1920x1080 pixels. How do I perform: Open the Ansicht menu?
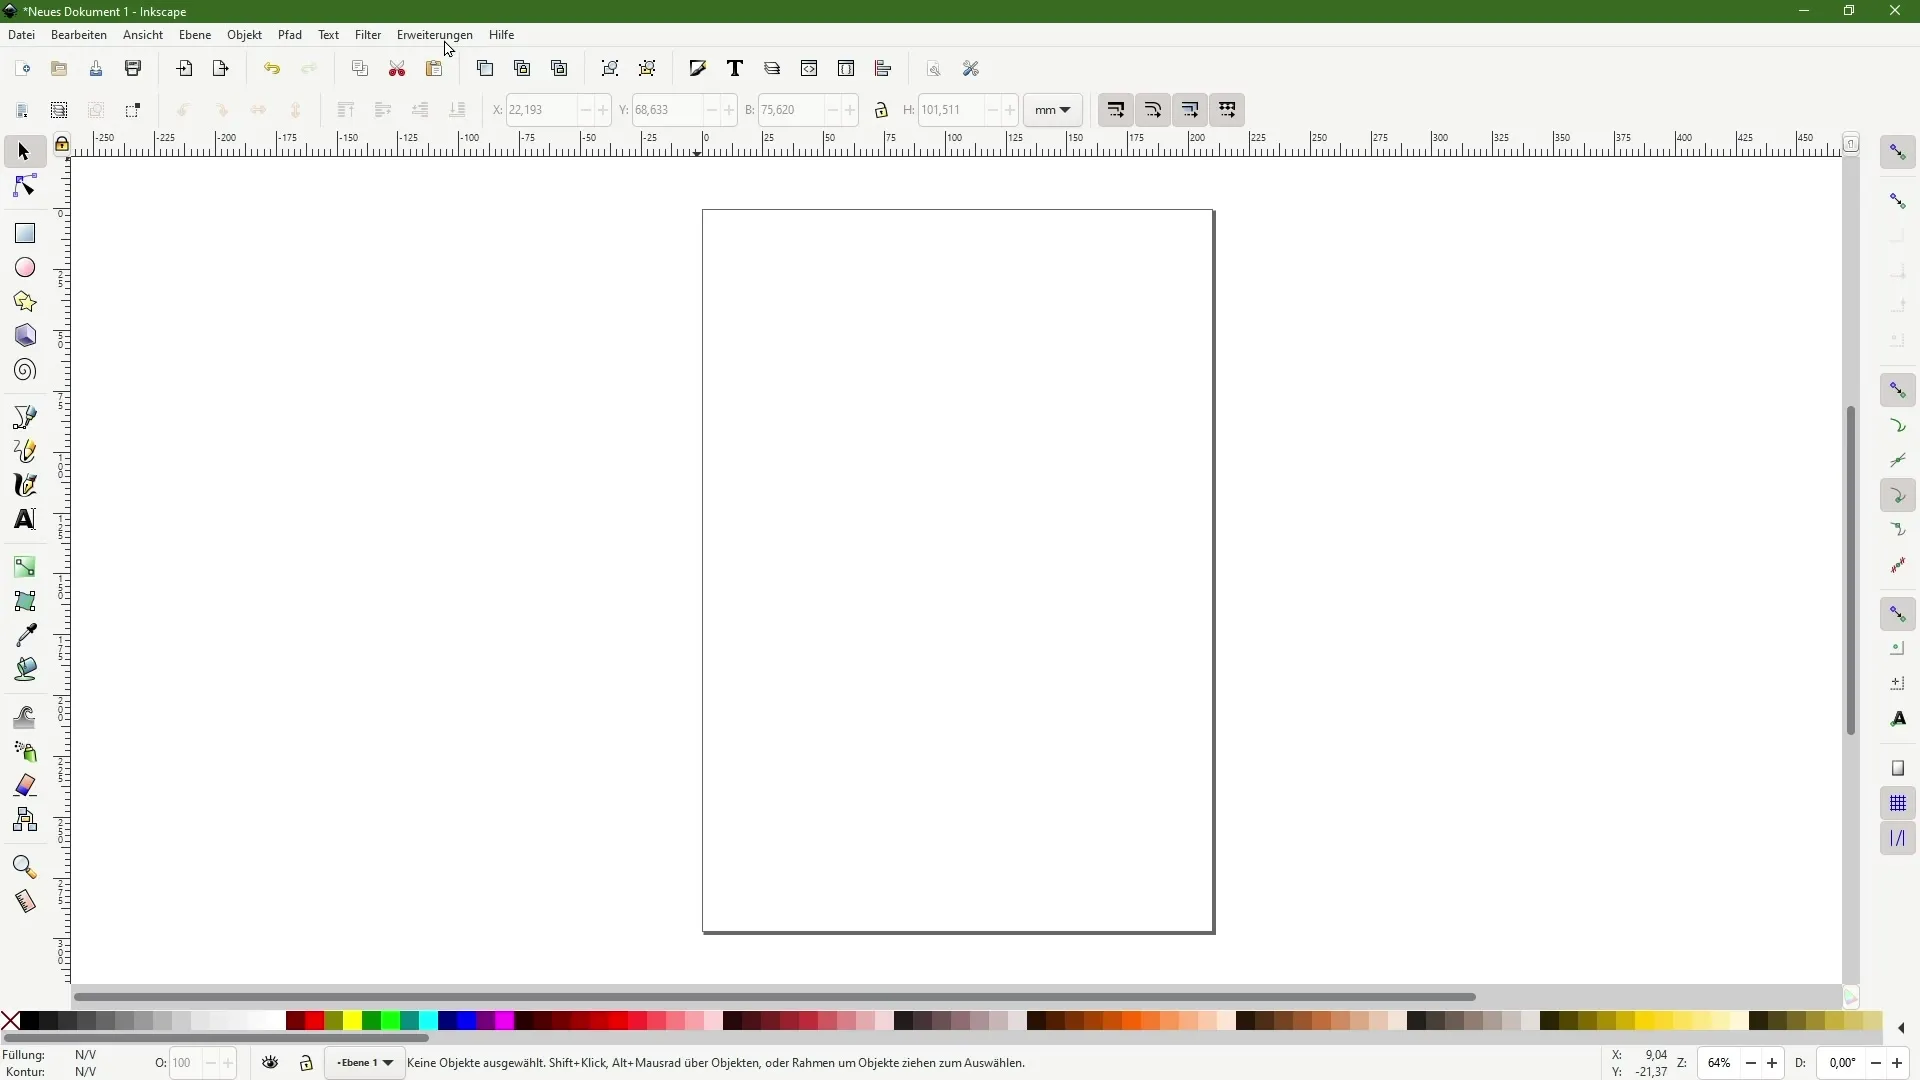click(143, 35)
